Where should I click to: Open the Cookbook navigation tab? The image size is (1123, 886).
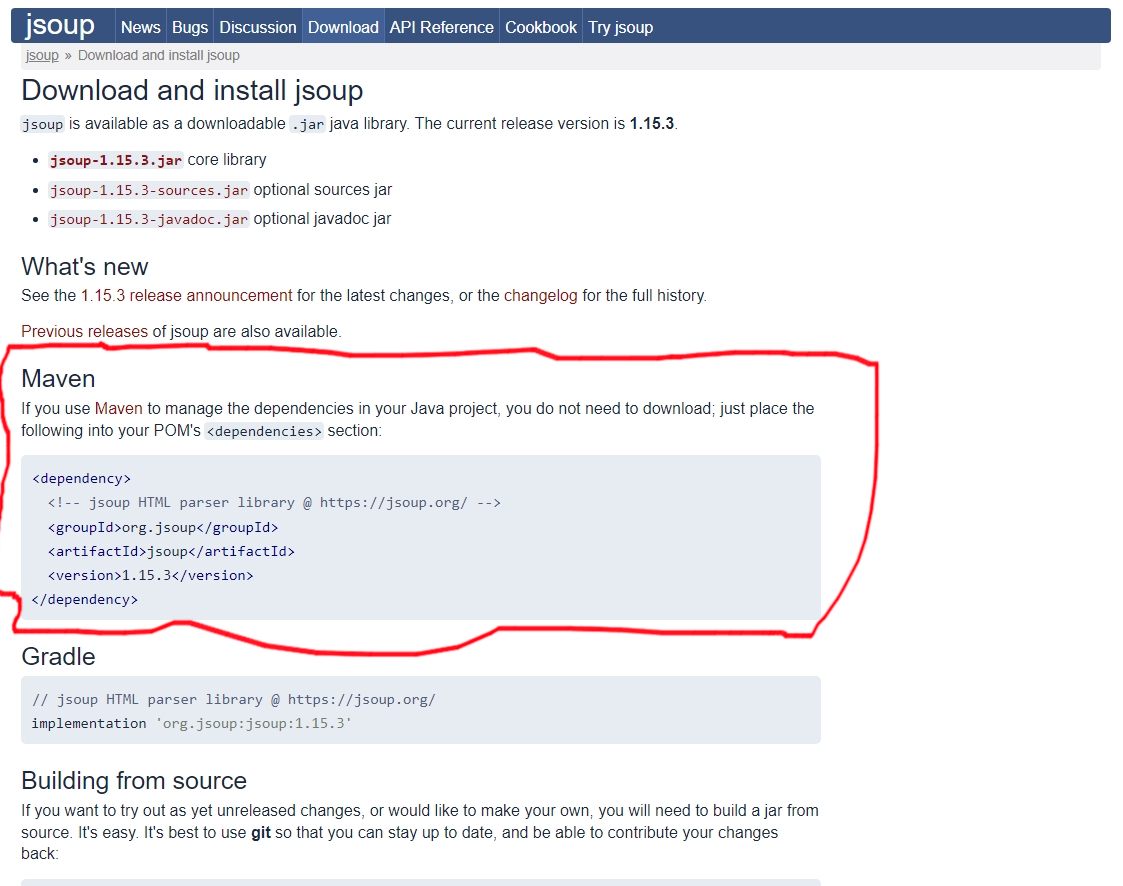(x=541, y=27)
